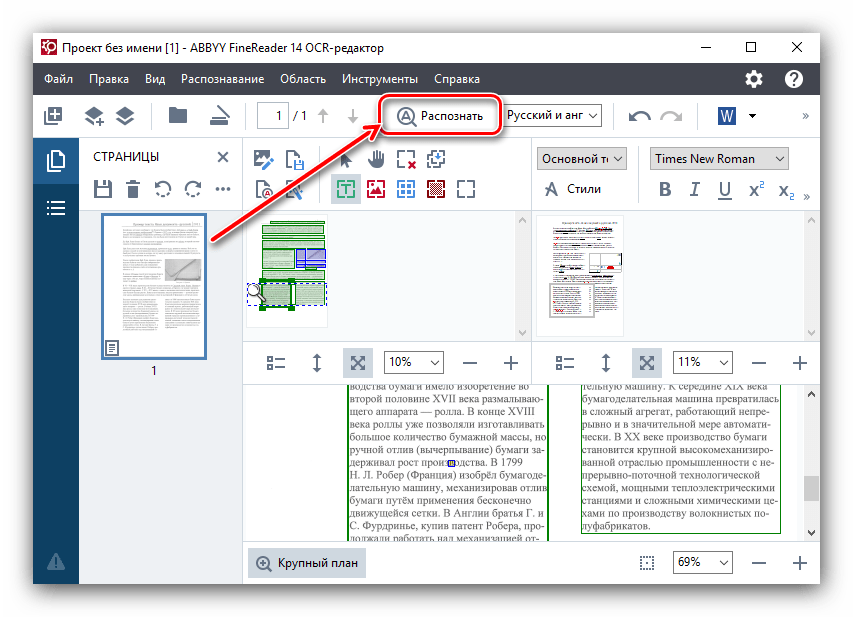Screen dimensions: 853x617
Task: Open the Инструменты menu
Action: click(380, 79)
